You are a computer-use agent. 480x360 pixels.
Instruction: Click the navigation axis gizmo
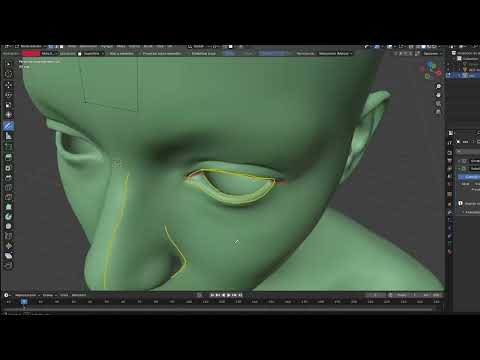tap(431, 70)
